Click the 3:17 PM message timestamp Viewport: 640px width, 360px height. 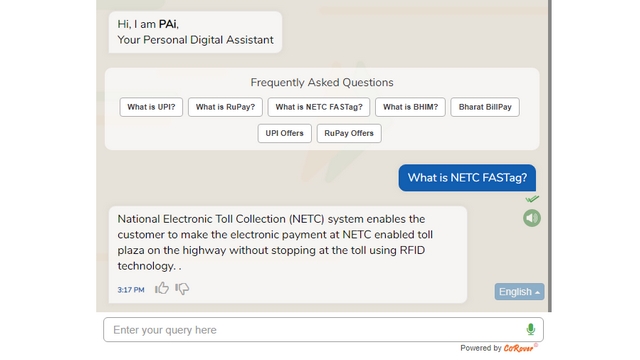[x=131, y=290]
